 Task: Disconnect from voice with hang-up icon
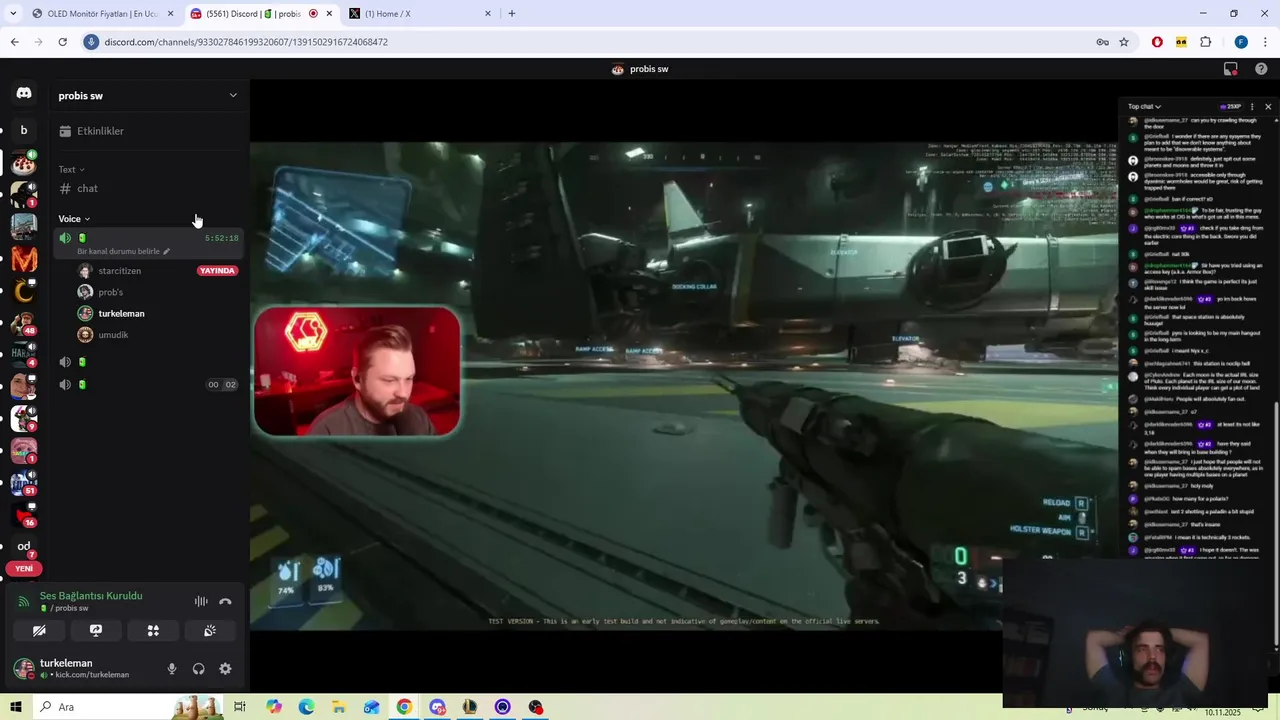coord(225,602)
